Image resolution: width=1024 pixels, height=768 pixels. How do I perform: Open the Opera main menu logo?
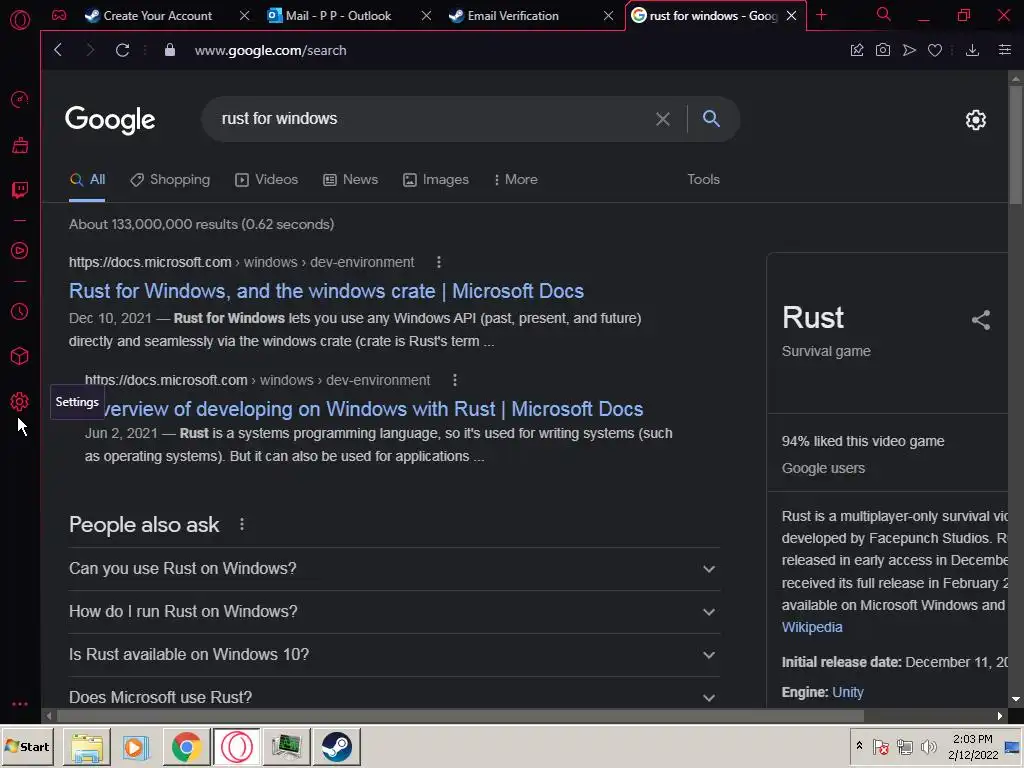point(20,20)
